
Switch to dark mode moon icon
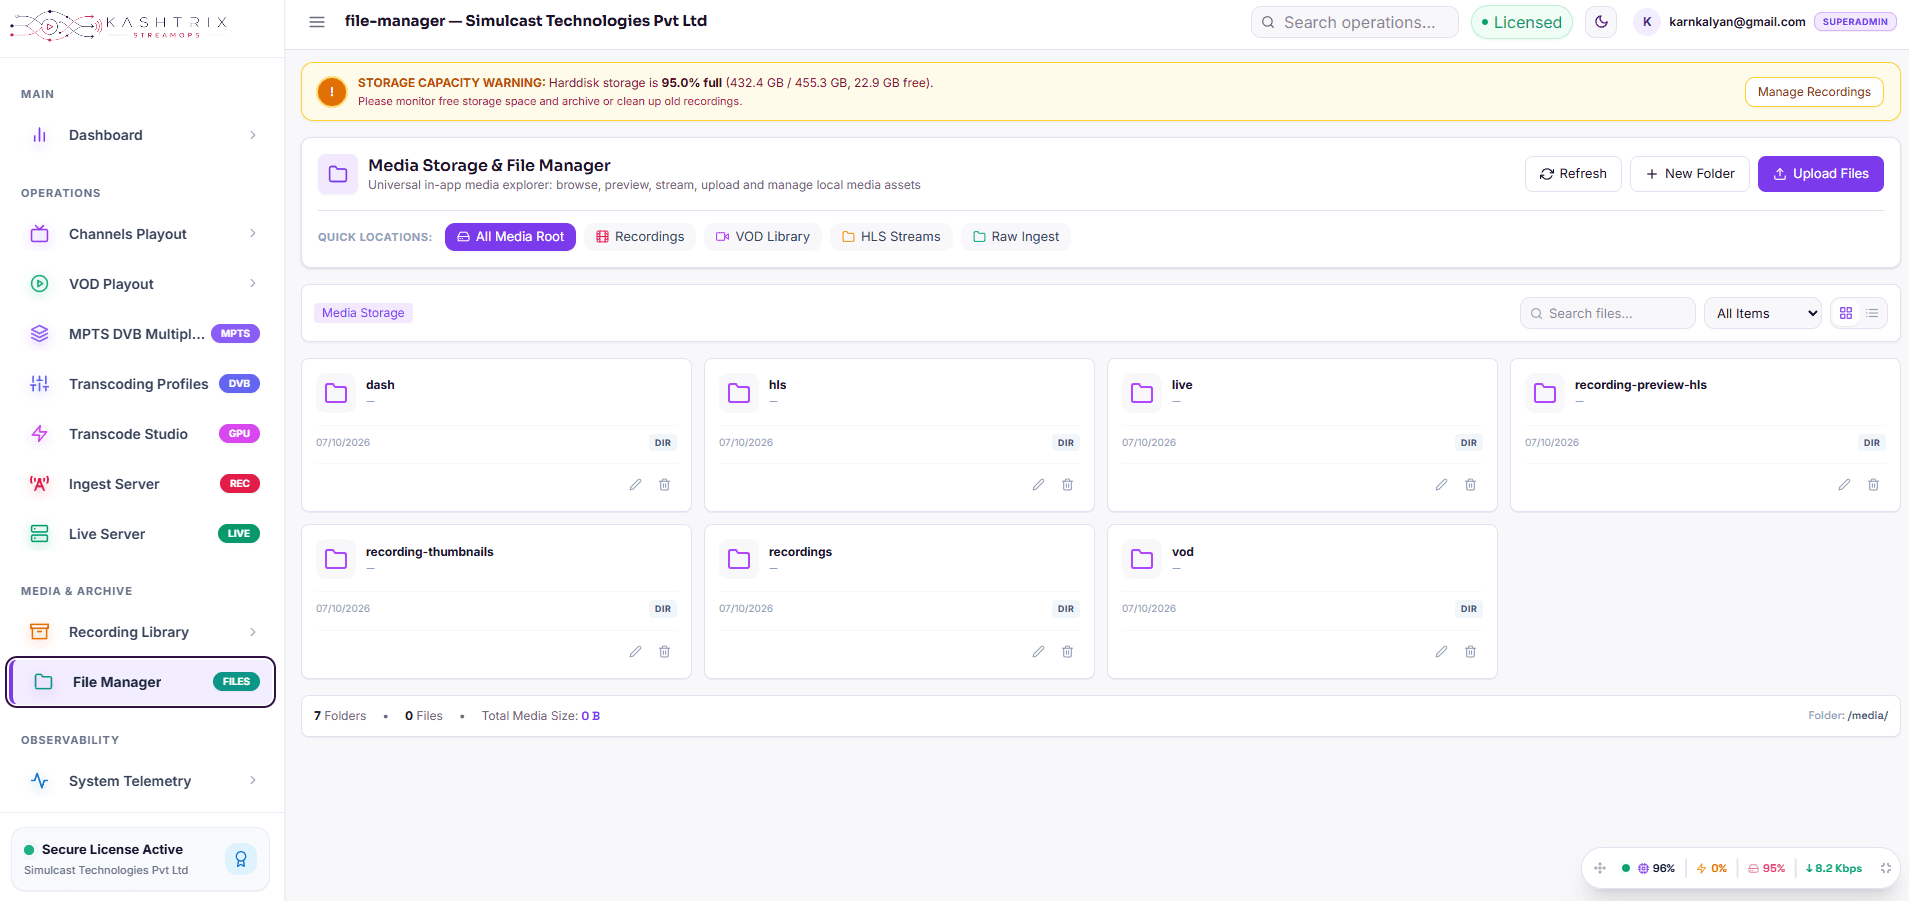1602,22
